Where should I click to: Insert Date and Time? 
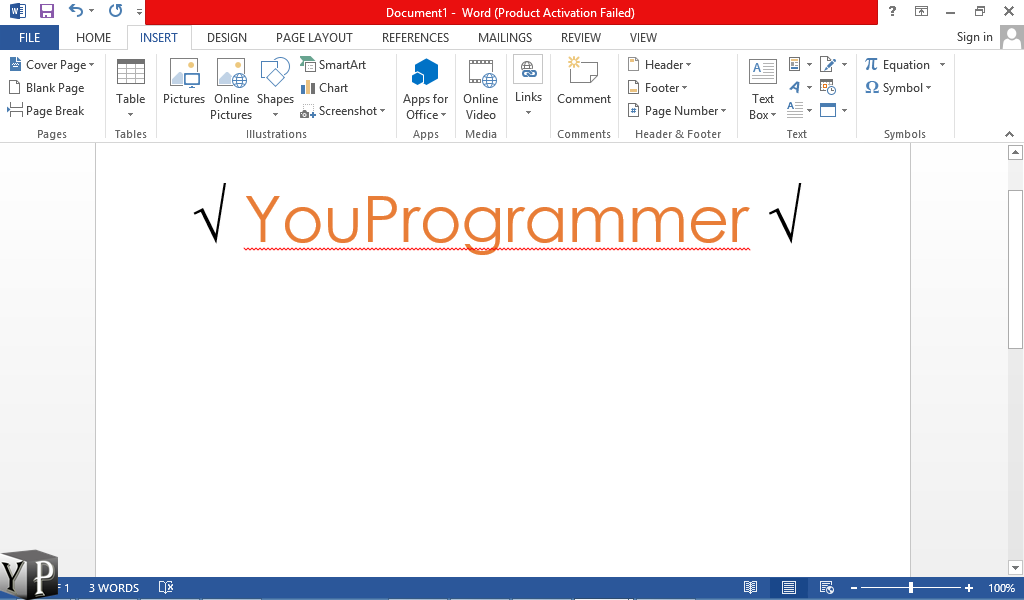pos(828,87)
